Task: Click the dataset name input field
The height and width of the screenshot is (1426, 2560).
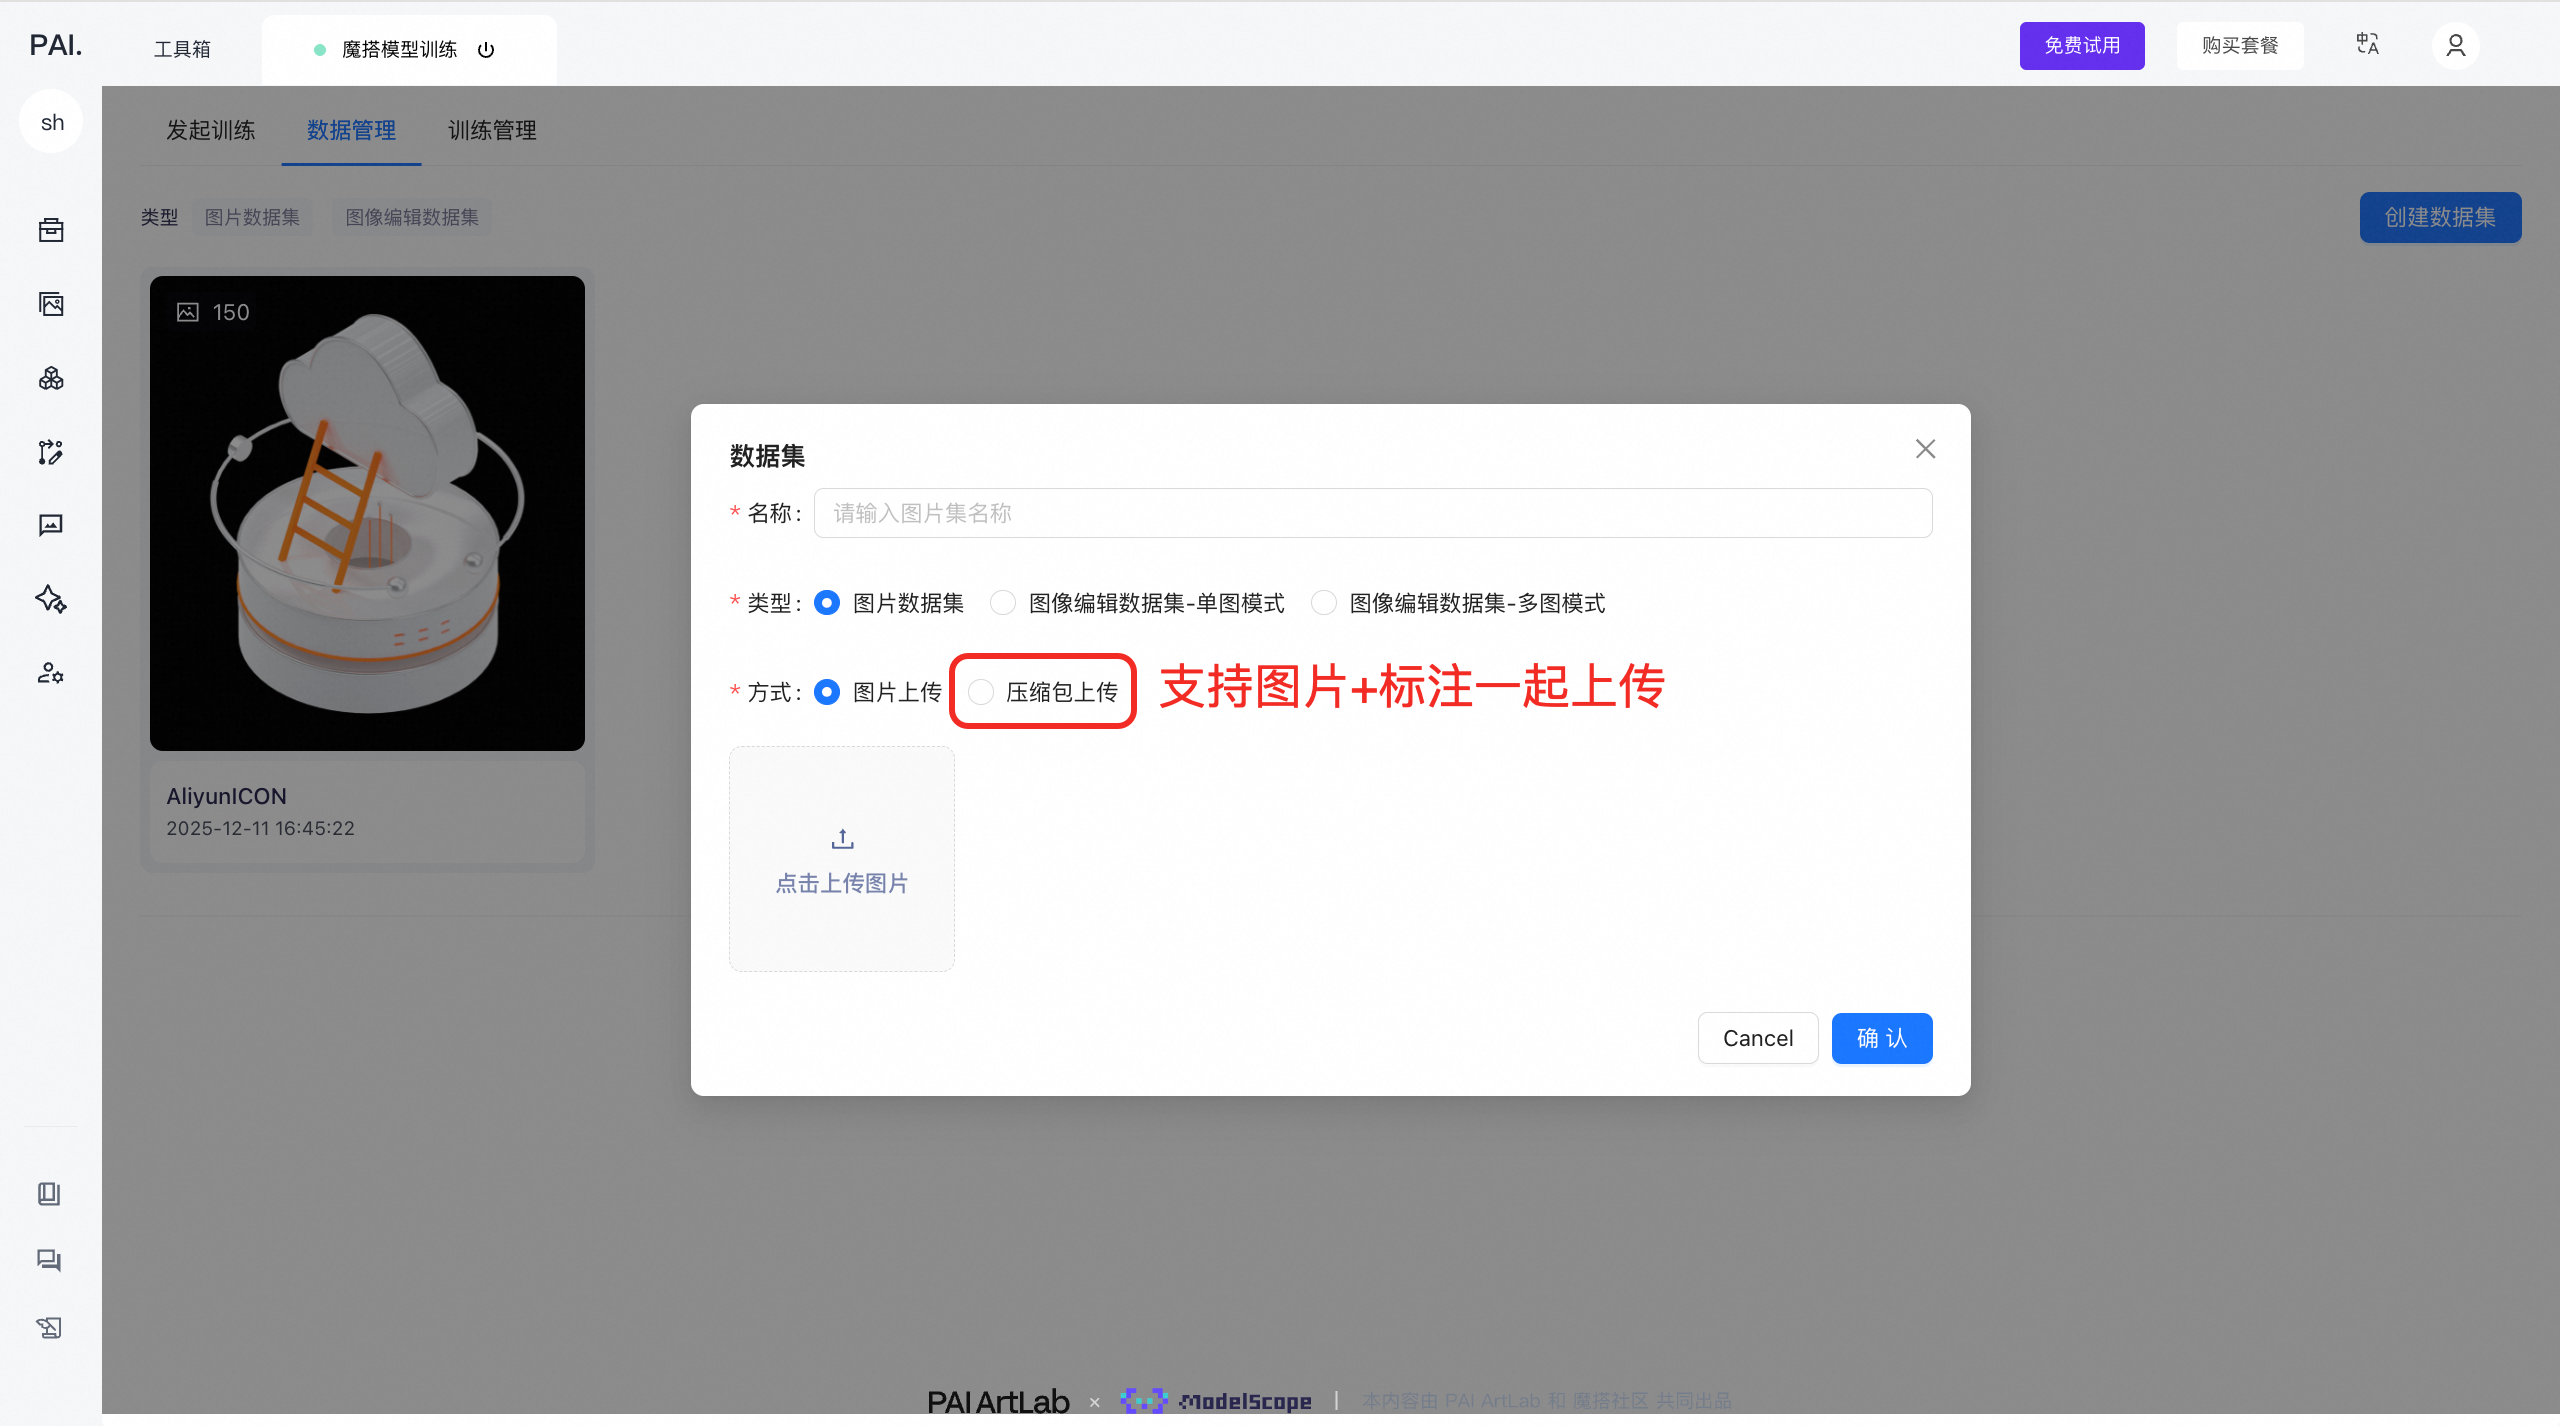Action: coord(1372,513)
